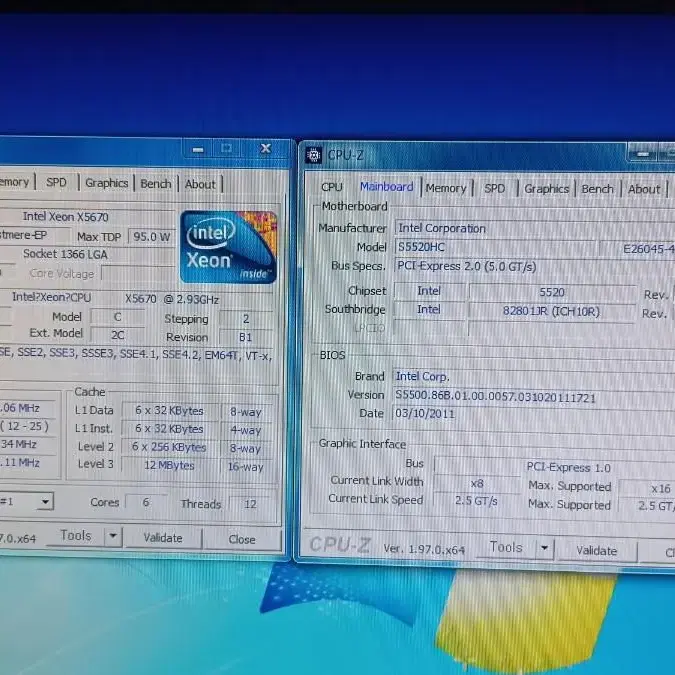Expand Tools dropdown arrow in left CPU-Z window
This screenshot has height=675, width=675.
click(113, 536)
